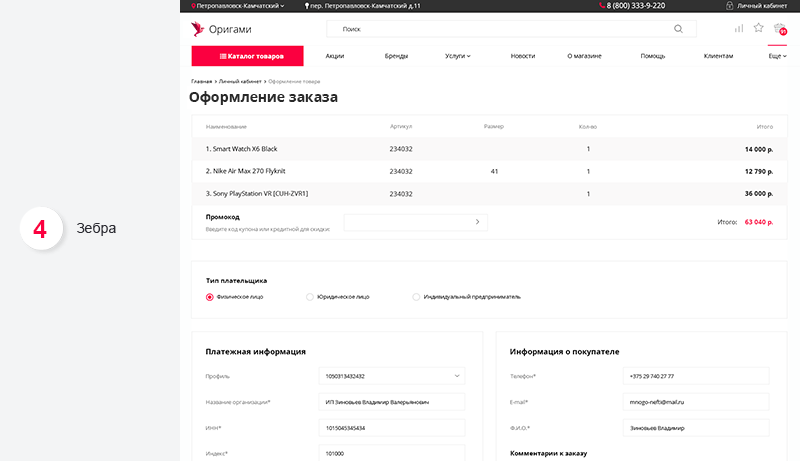Click size value 41
The image size is (800, 461).
coord(494,171)
